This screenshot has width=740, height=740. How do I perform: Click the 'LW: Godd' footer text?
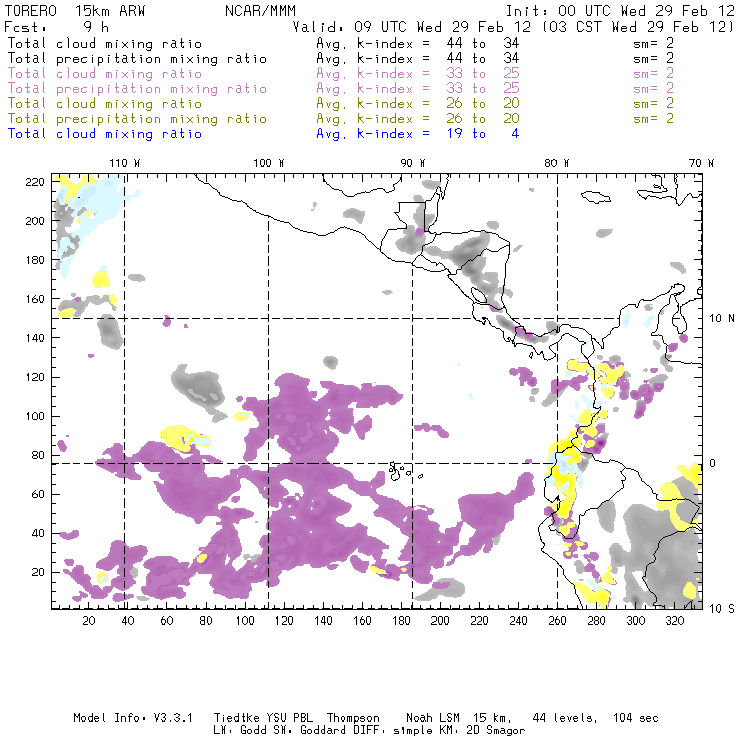tap(240, 731)
